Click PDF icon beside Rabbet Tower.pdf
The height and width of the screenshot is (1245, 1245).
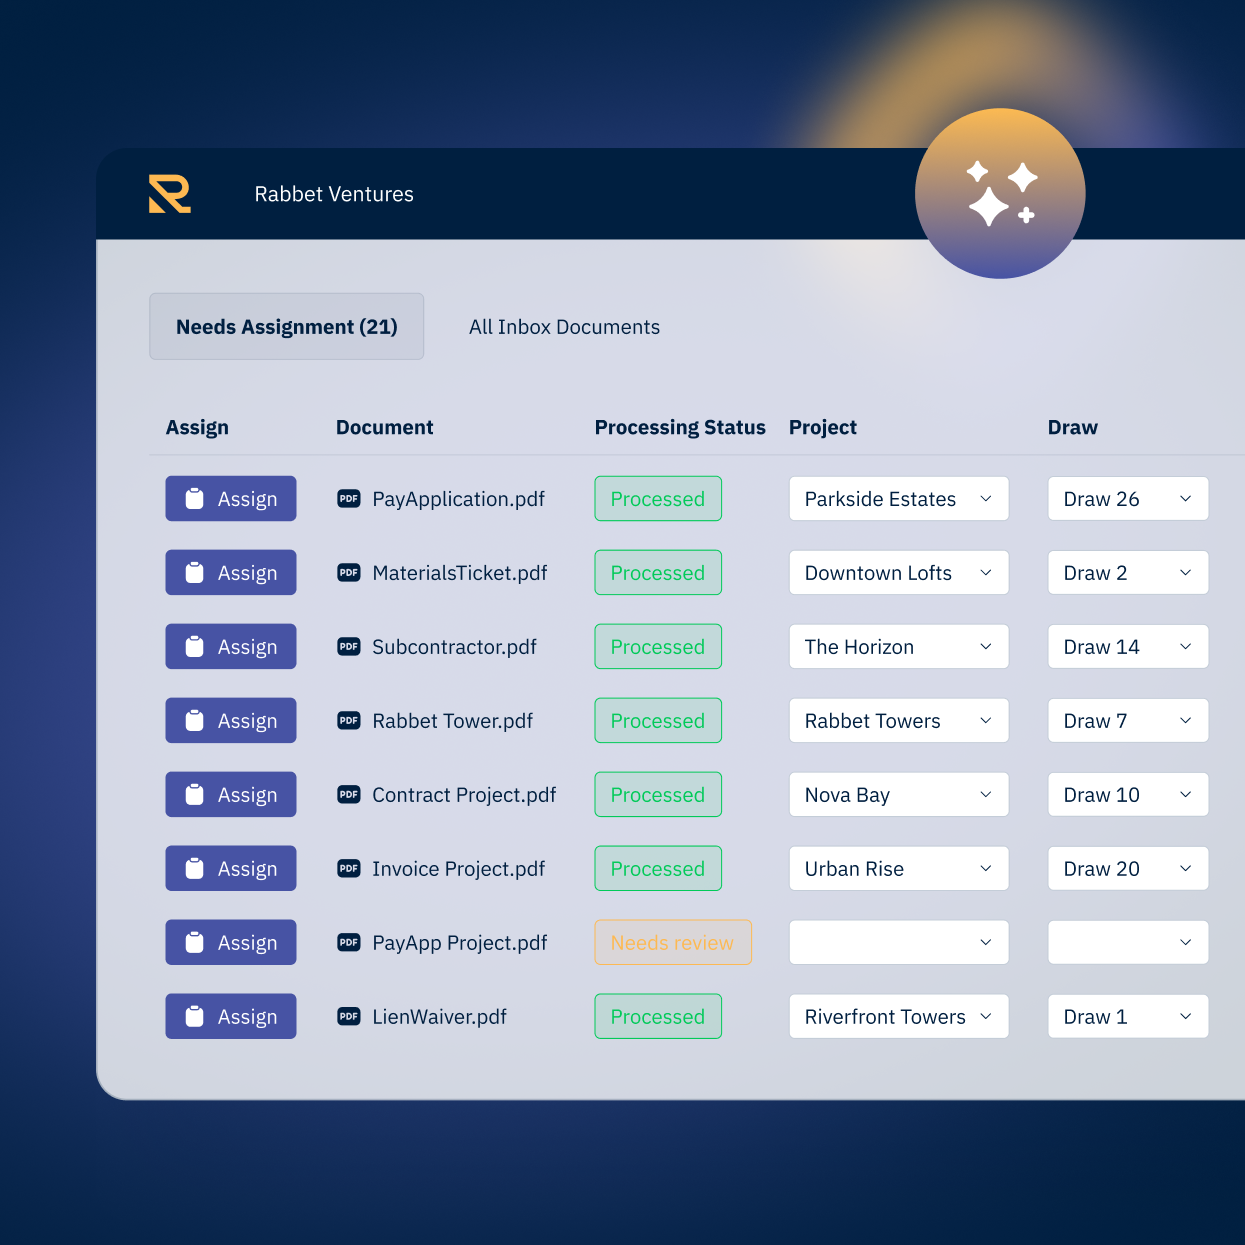point(349,720)
